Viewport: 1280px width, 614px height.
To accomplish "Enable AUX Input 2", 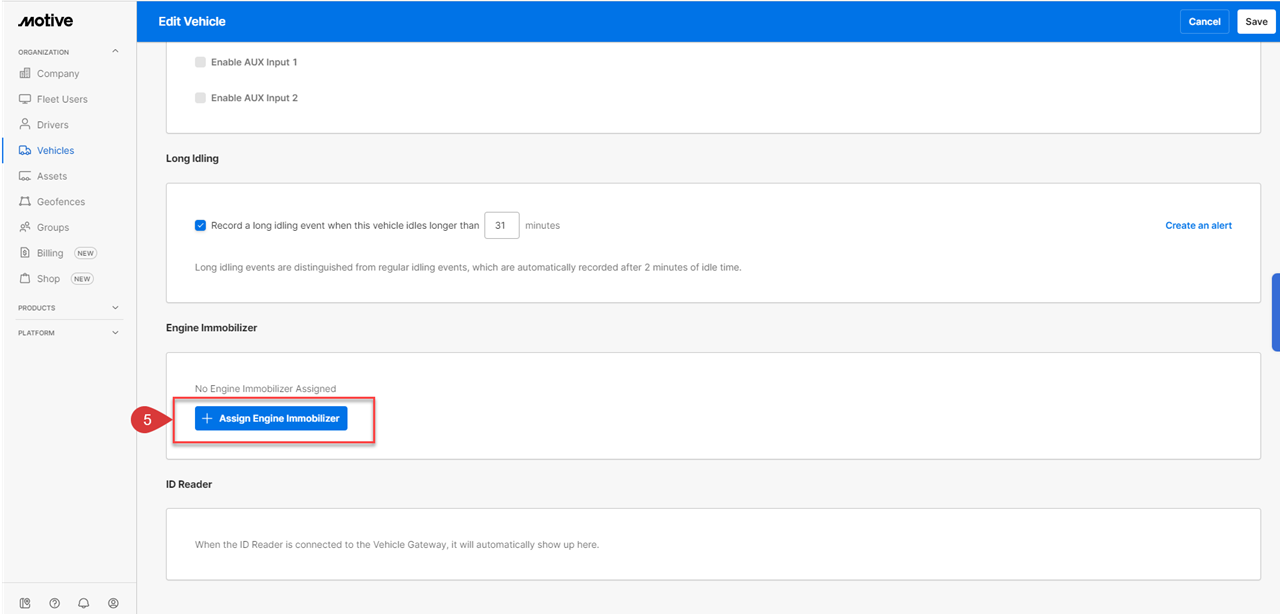I will tap(200, 97).
